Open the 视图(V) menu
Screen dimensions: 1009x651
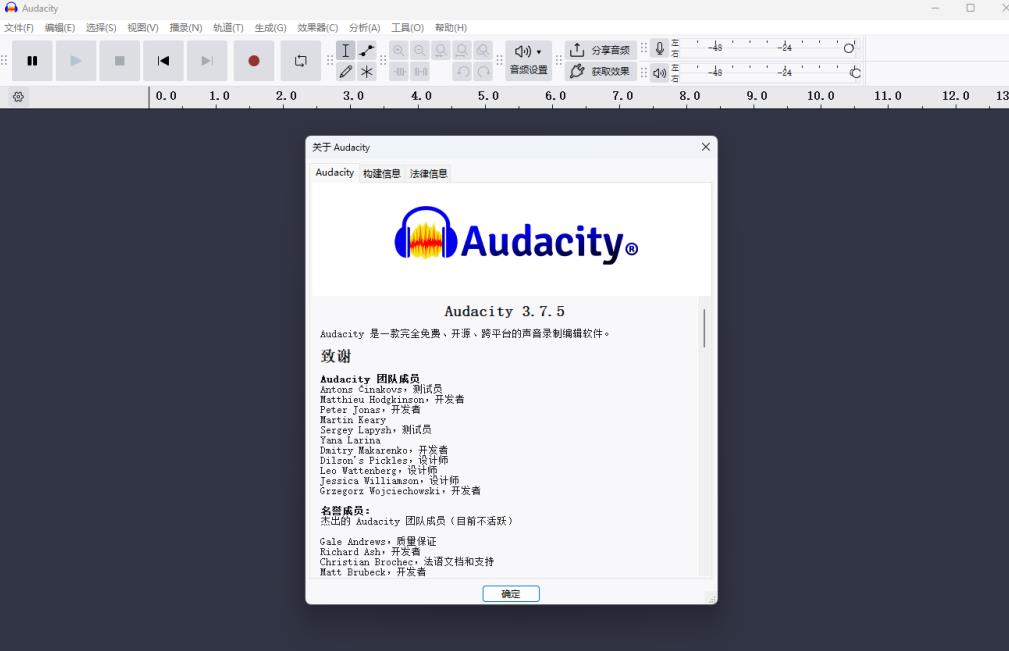[x=143, y=28]
